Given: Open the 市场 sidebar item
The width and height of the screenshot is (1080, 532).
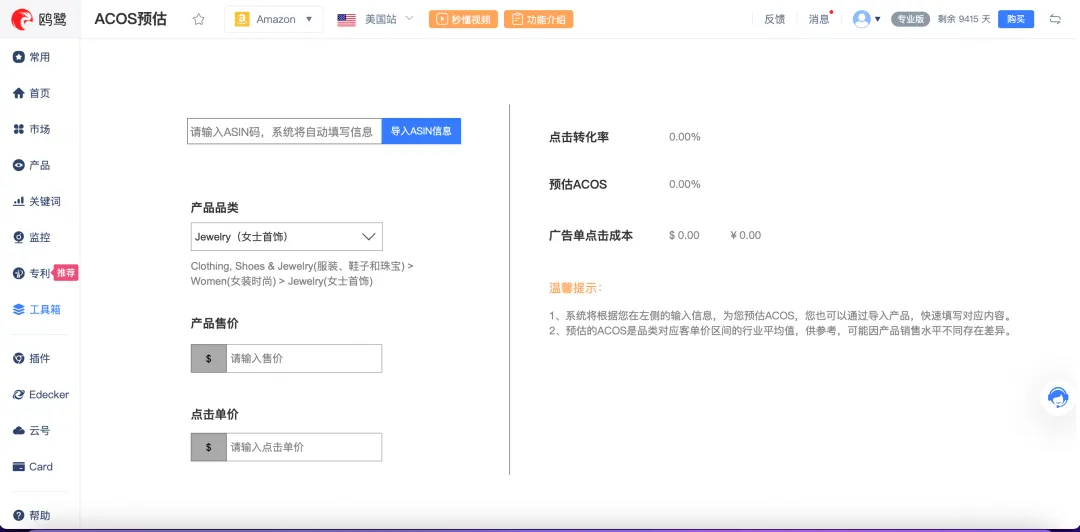Looking at the screenshot, I should pos(32,129).
